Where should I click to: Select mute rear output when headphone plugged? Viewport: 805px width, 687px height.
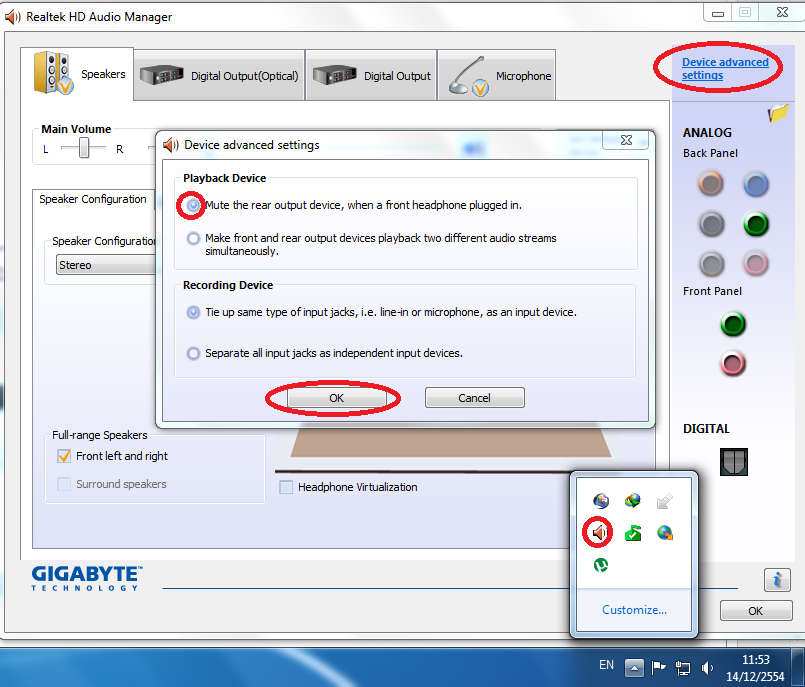click(x=193, y=205)
